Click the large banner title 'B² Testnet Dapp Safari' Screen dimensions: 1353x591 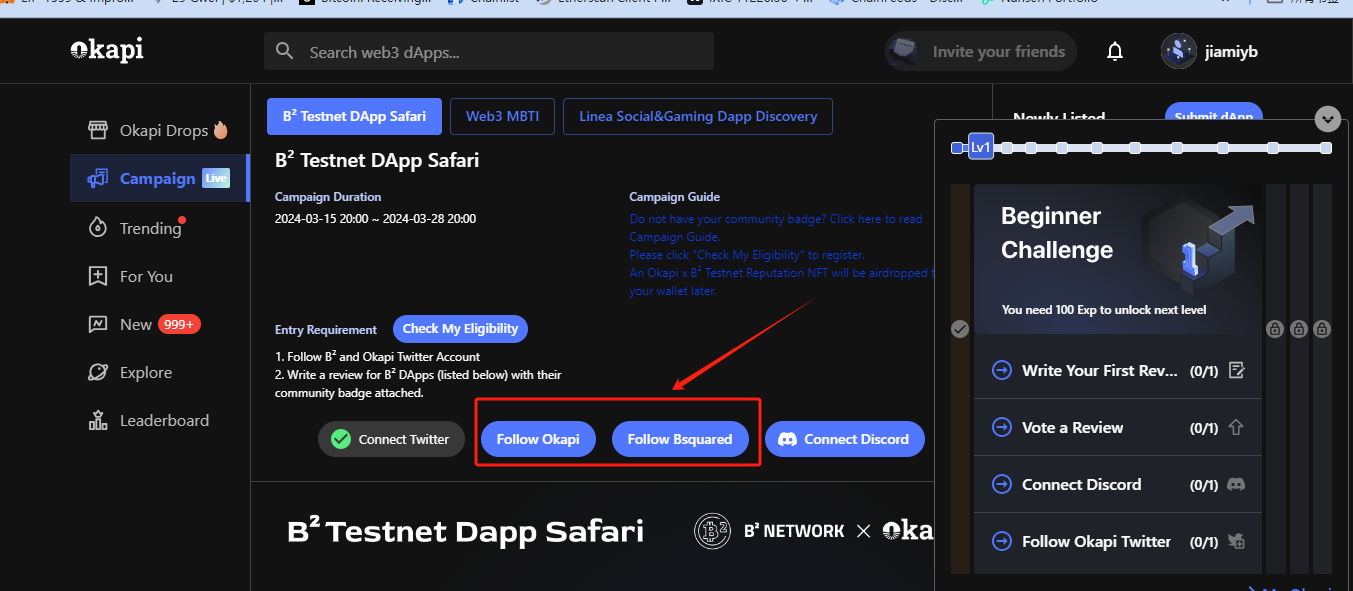click(465, 531)
